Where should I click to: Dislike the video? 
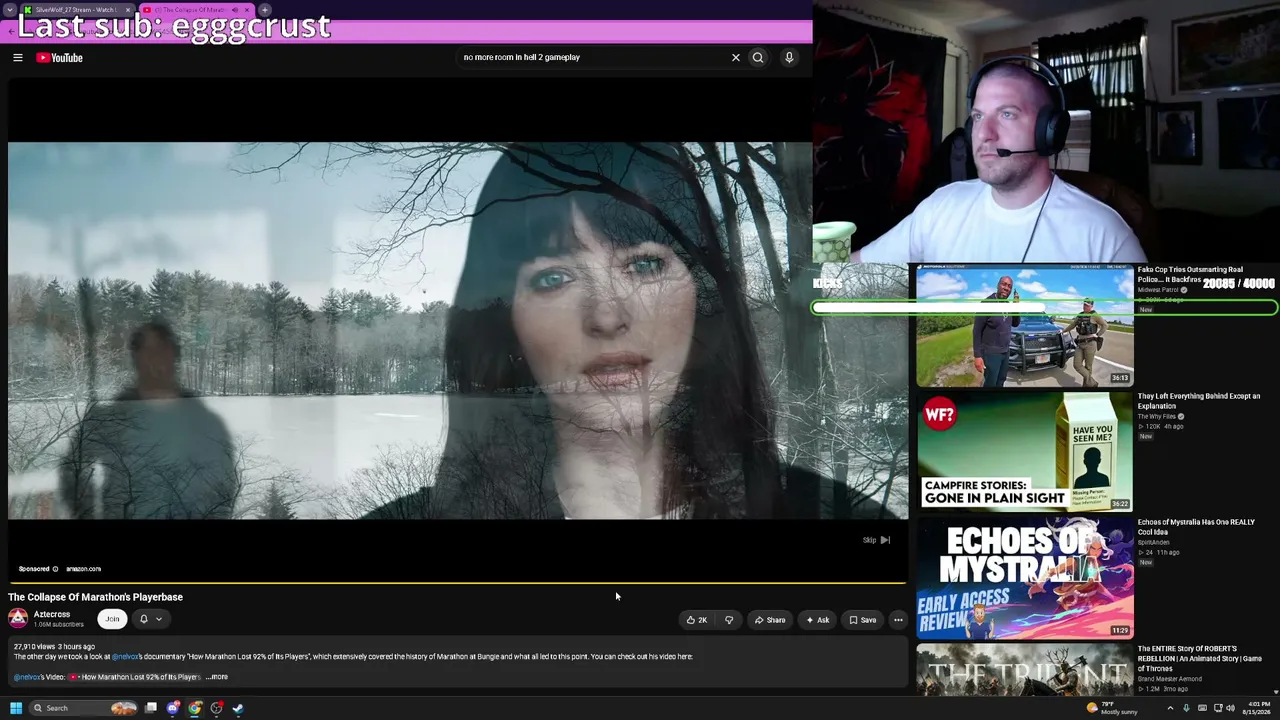(x=729, y=620)
